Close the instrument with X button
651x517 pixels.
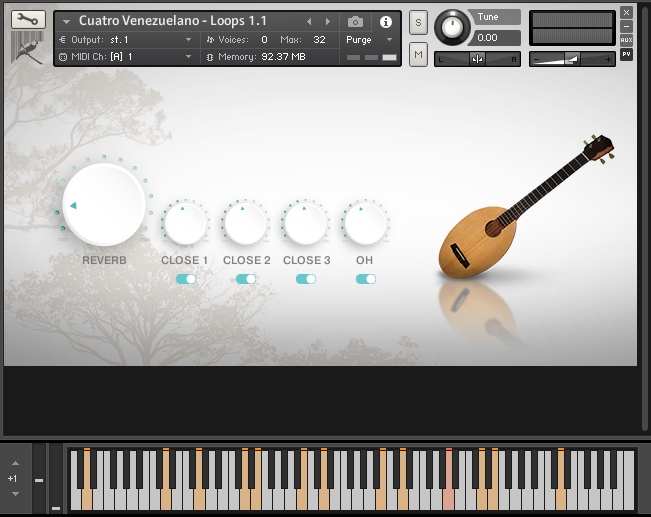pyautogui.click(x=627, y=12)
